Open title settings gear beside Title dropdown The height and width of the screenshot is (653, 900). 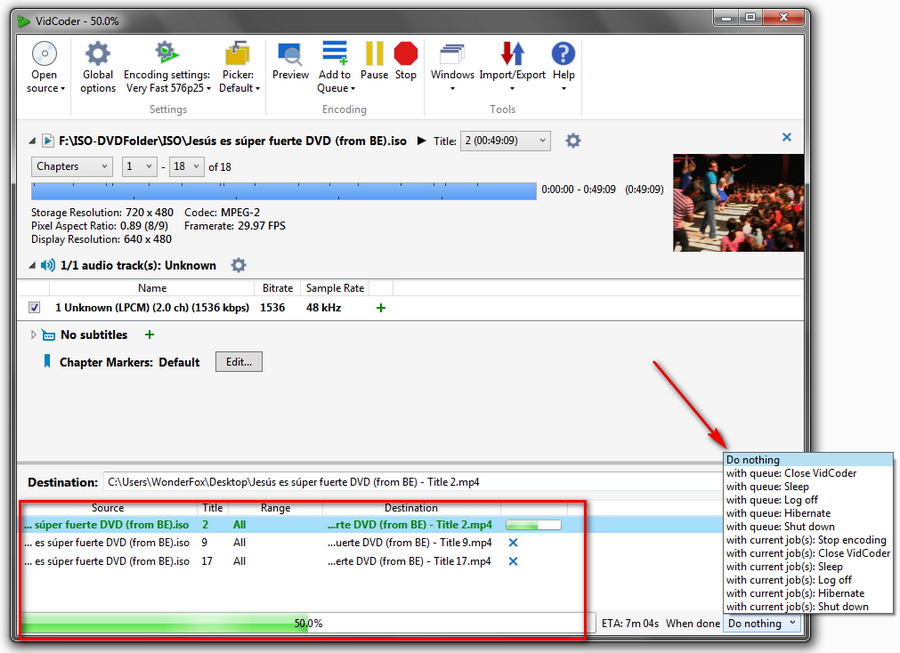click(573, 141)
